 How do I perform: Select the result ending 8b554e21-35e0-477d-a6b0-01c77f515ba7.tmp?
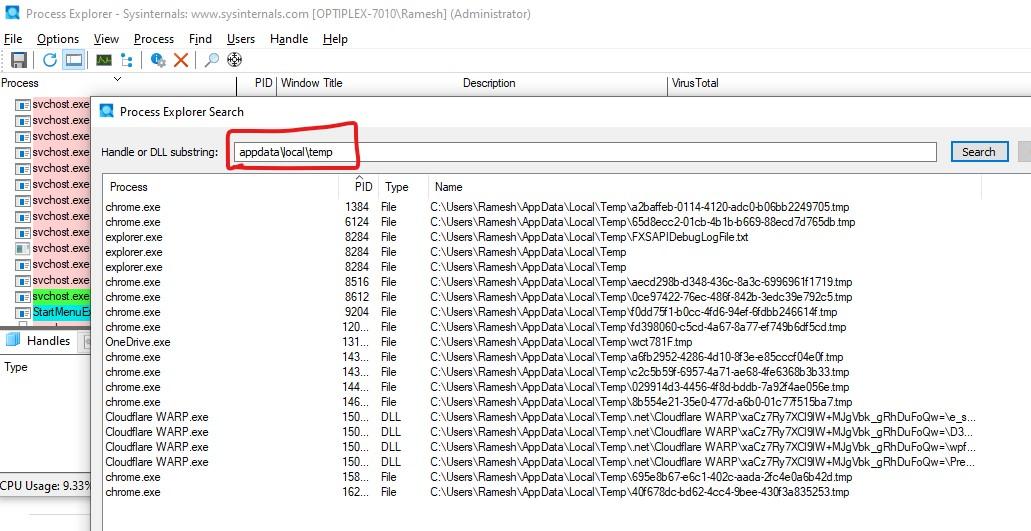(542, 402)
